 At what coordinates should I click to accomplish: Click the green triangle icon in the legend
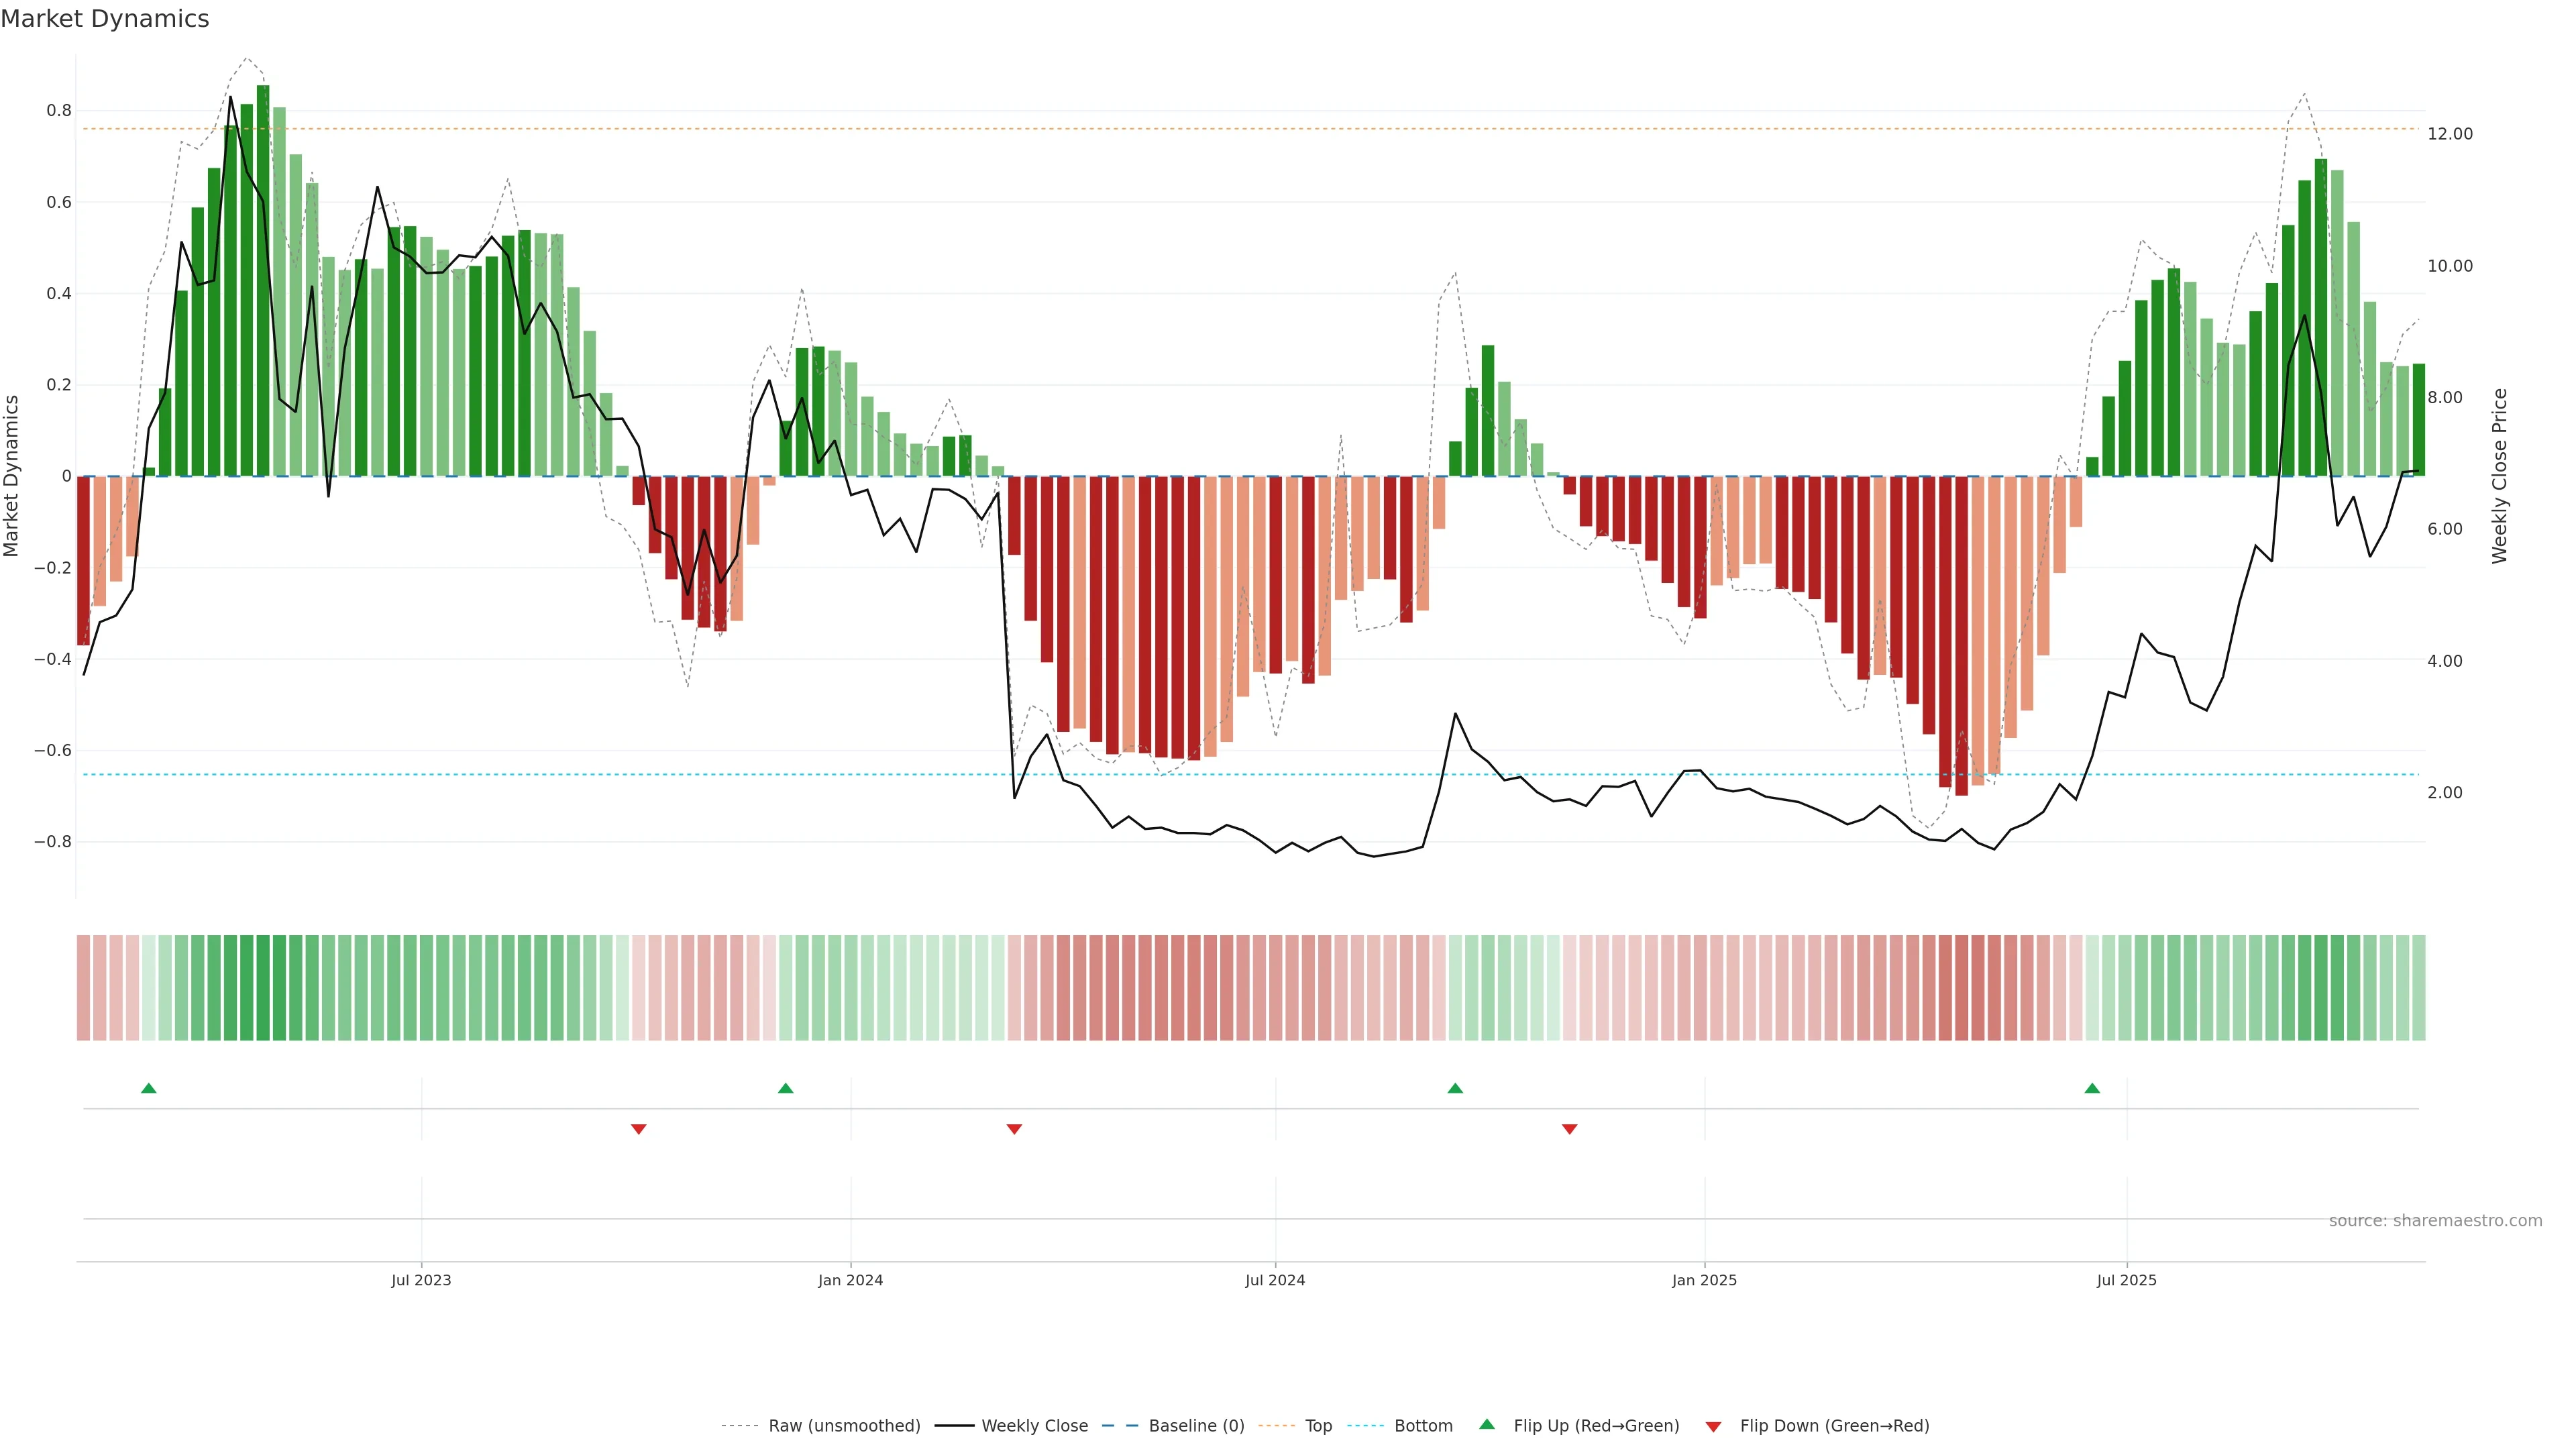1487,1424
